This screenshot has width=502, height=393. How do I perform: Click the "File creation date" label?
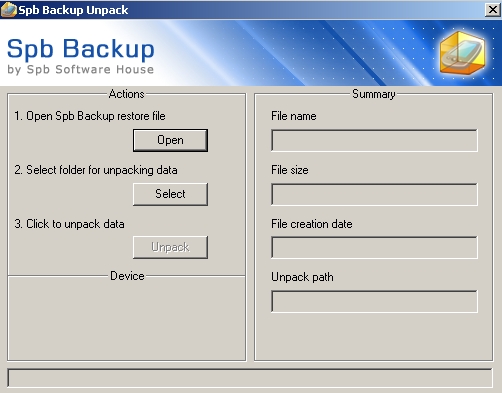click(312, 224)
